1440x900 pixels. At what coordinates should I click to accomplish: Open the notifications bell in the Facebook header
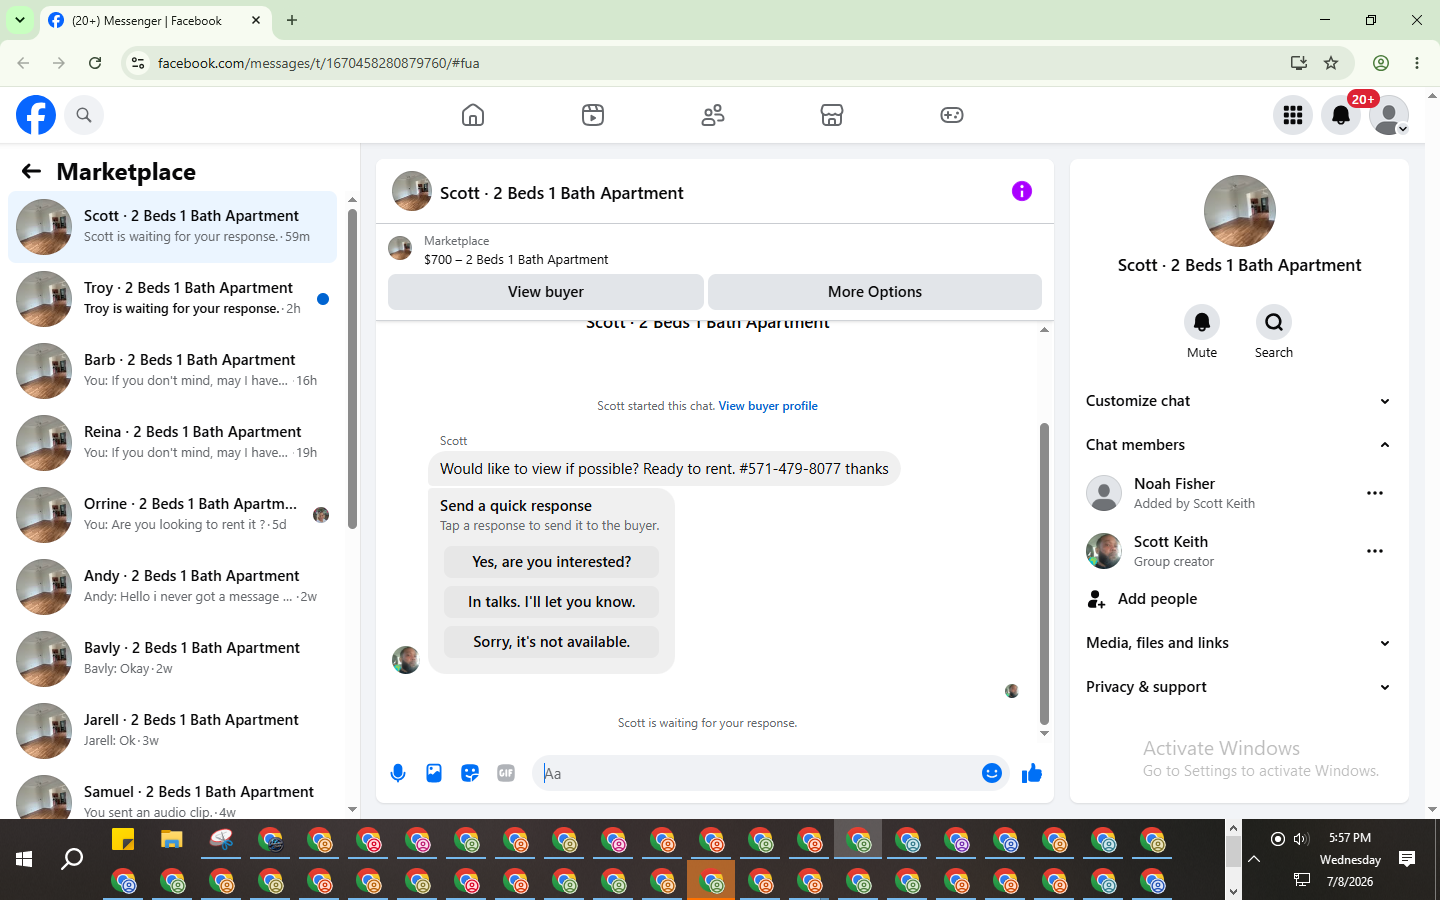coord(1341,115)
